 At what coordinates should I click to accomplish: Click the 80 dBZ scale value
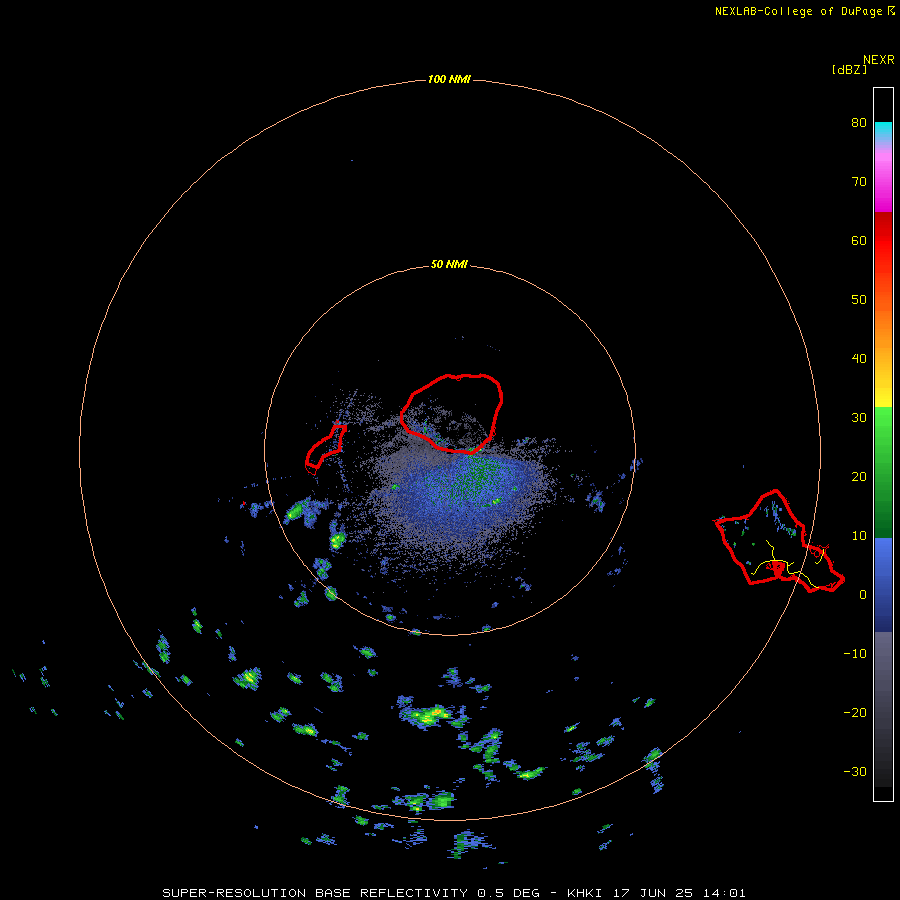point(859,123)
